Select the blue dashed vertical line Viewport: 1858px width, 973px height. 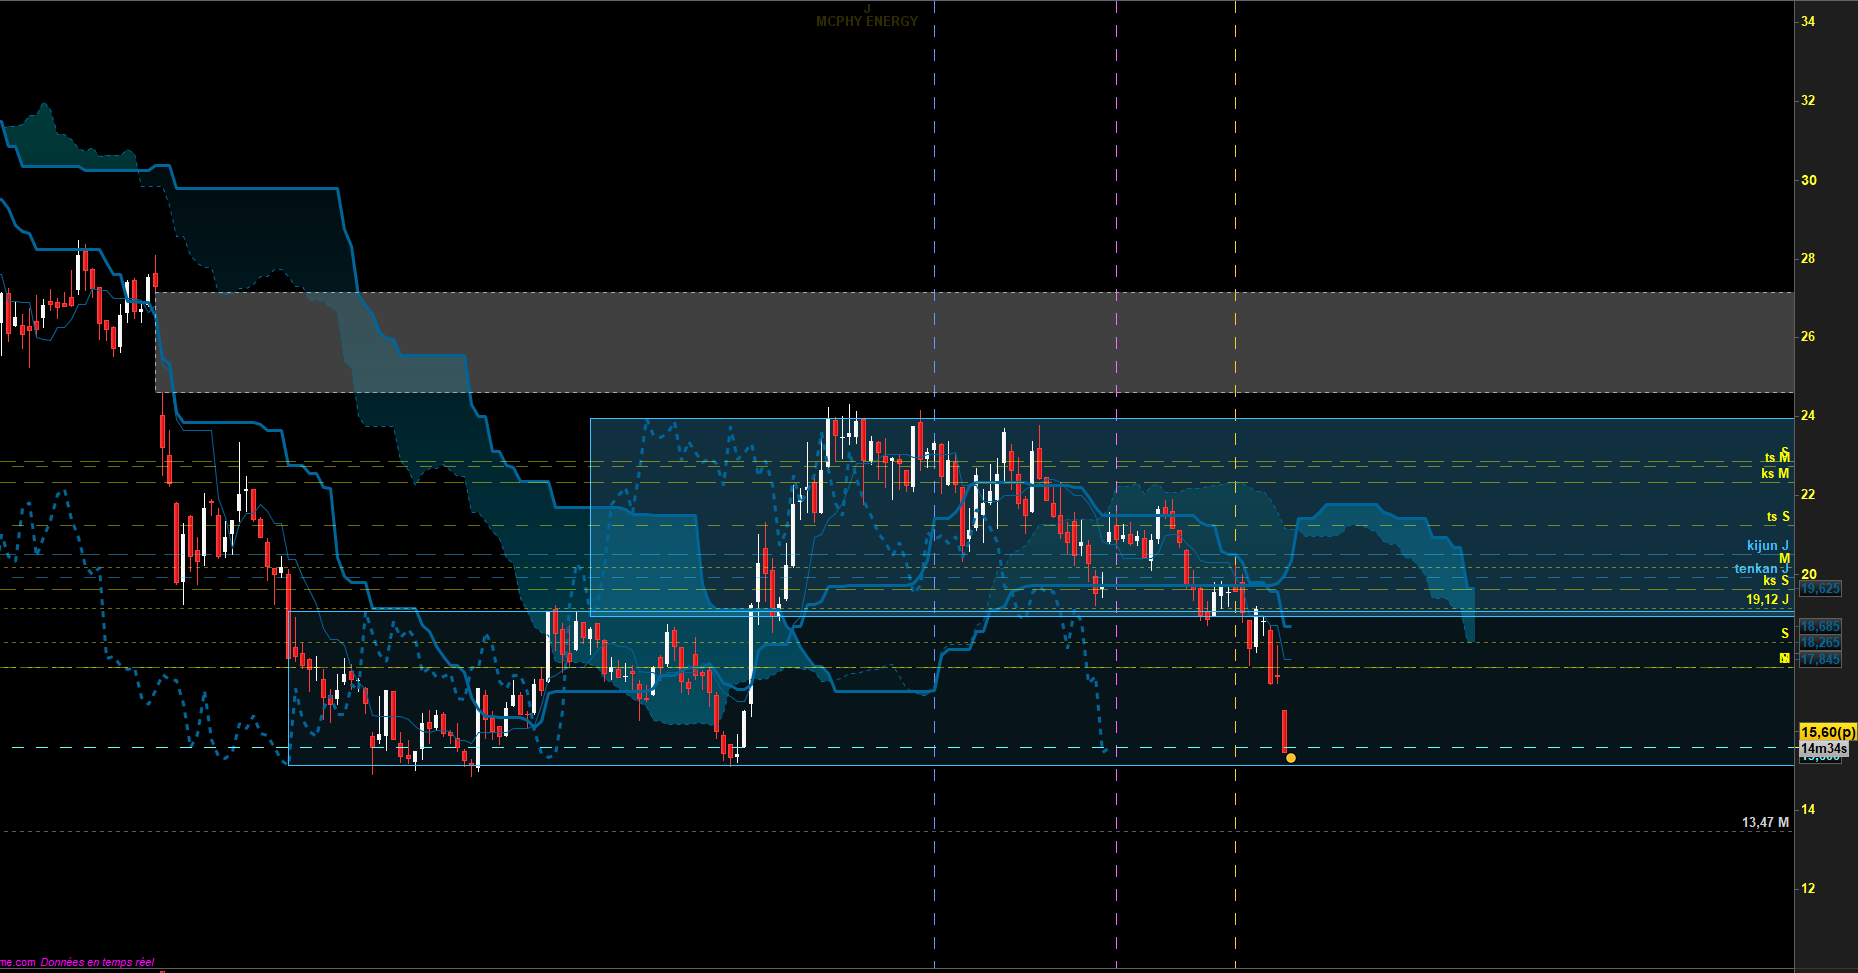pyautogui.click(x=935, y=486)
